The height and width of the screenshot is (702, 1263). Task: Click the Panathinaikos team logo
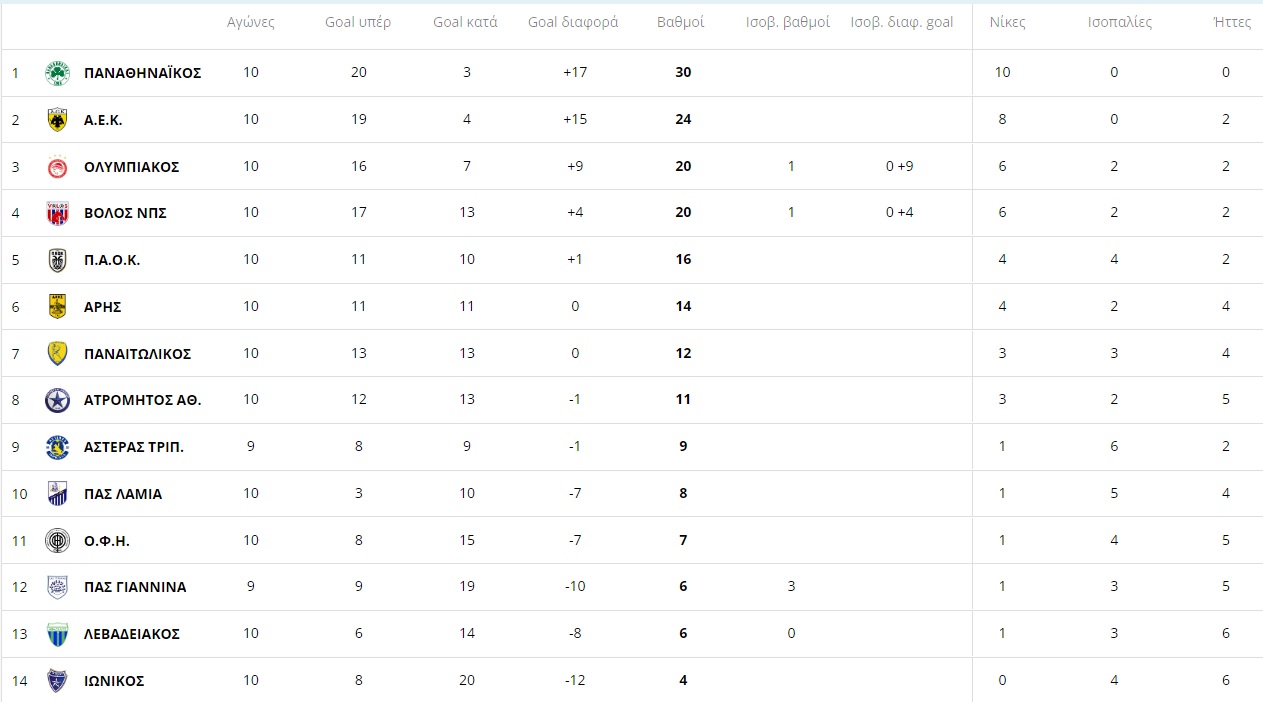[x=58, y=73]
